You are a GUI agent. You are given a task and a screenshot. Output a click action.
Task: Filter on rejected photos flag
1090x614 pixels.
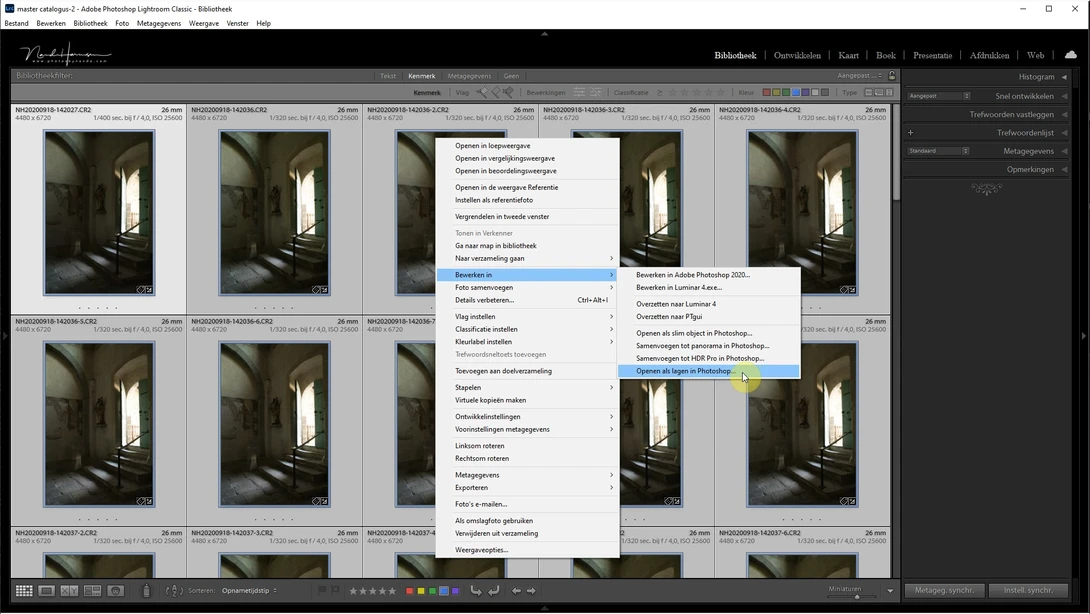(509, 92)
